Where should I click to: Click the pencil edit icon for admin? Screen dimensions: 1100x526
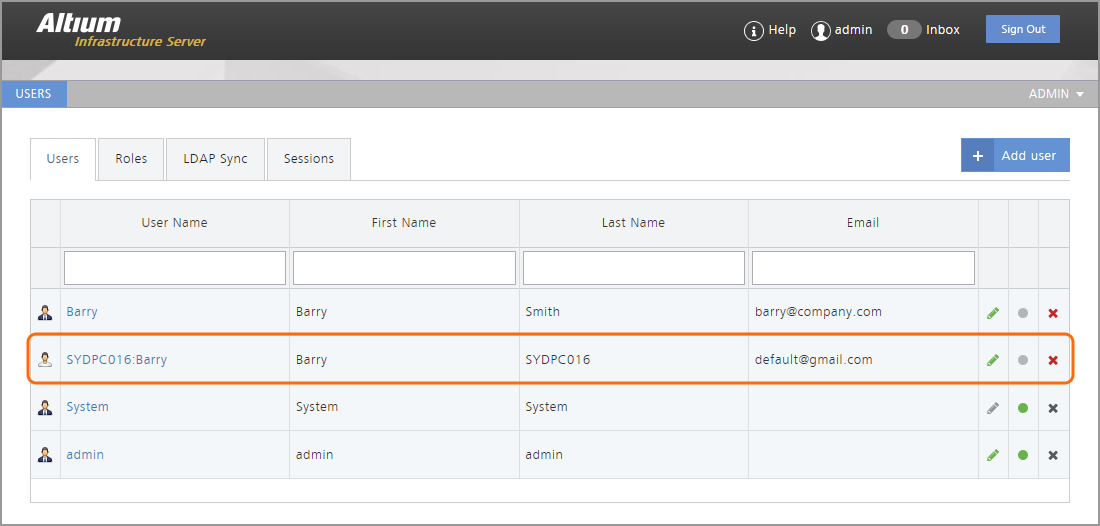[x=992, y=455]
